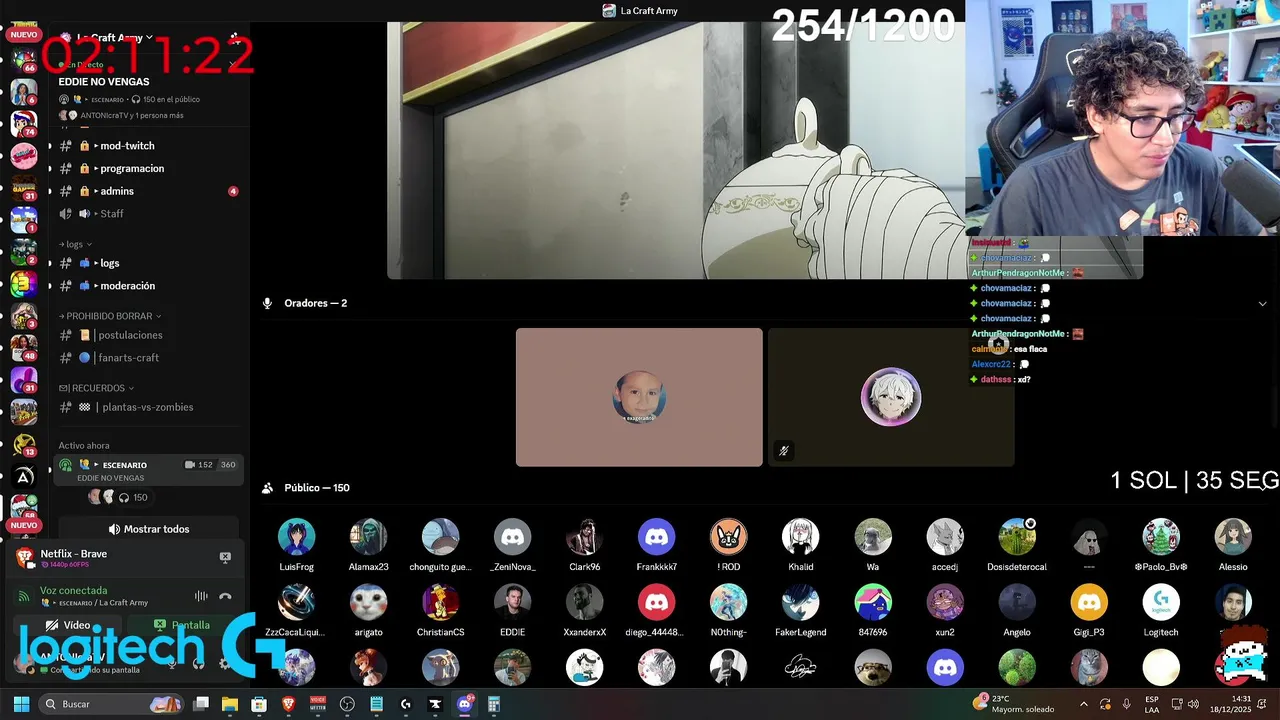Select the server icon showing letter A

click(24, 478)
